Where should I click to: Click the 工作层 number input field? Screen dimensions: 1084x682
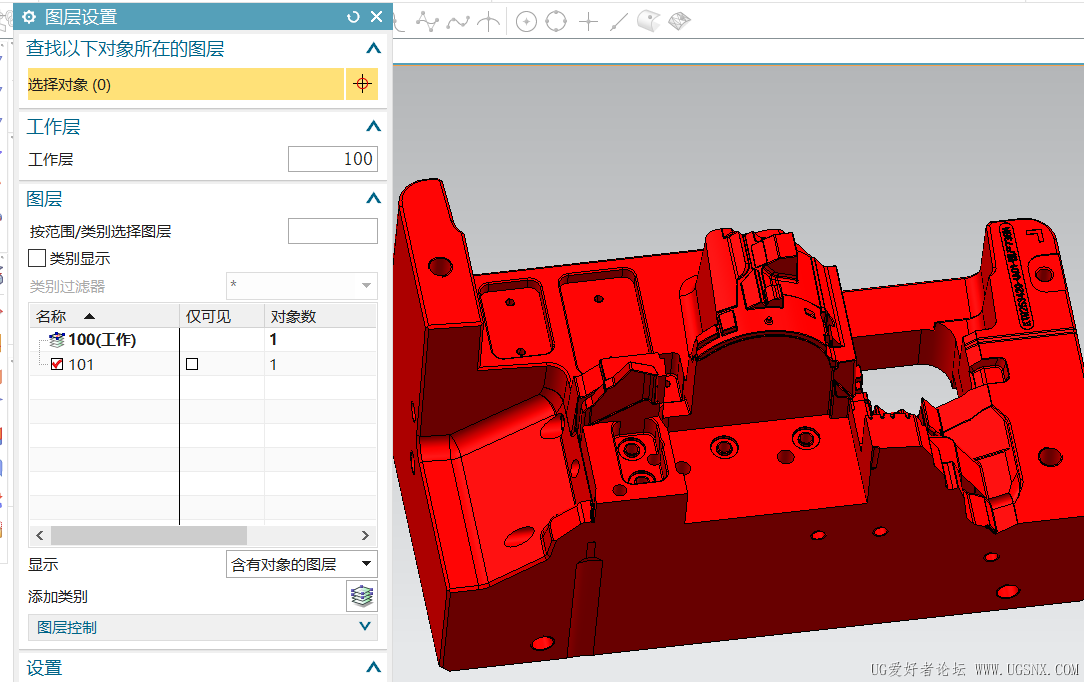click(332, 159)
